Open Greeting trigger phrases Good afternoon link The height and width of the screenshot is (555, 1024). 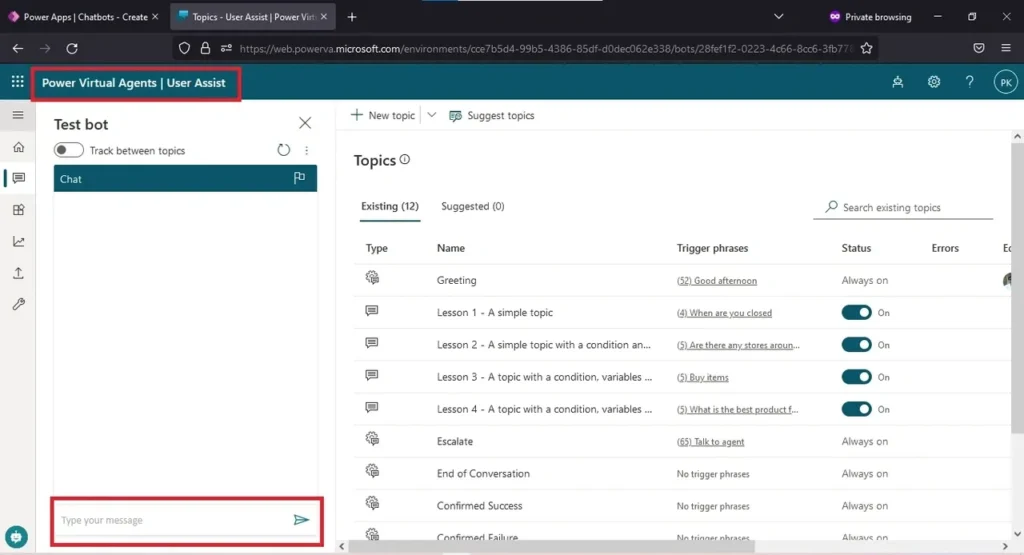tap(717, 281)
